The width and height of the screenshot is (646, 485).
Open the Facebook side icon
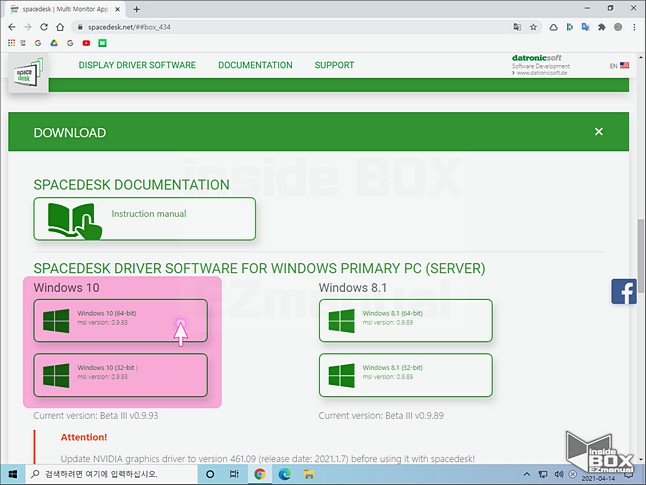point(624,291)
